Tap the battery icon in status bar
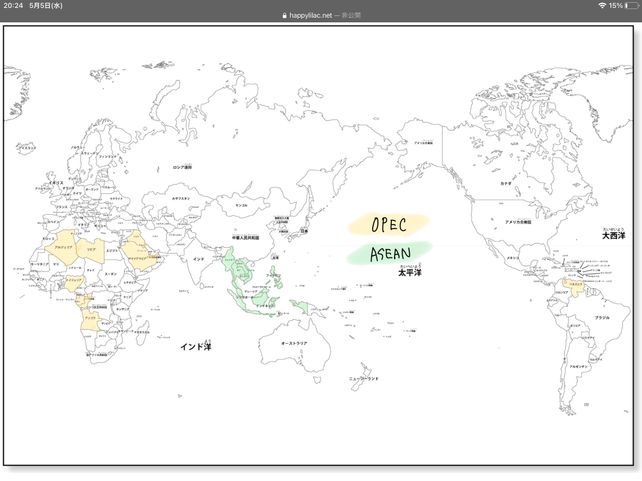Viewport: 642px width, 481px height. click(631, 5)
